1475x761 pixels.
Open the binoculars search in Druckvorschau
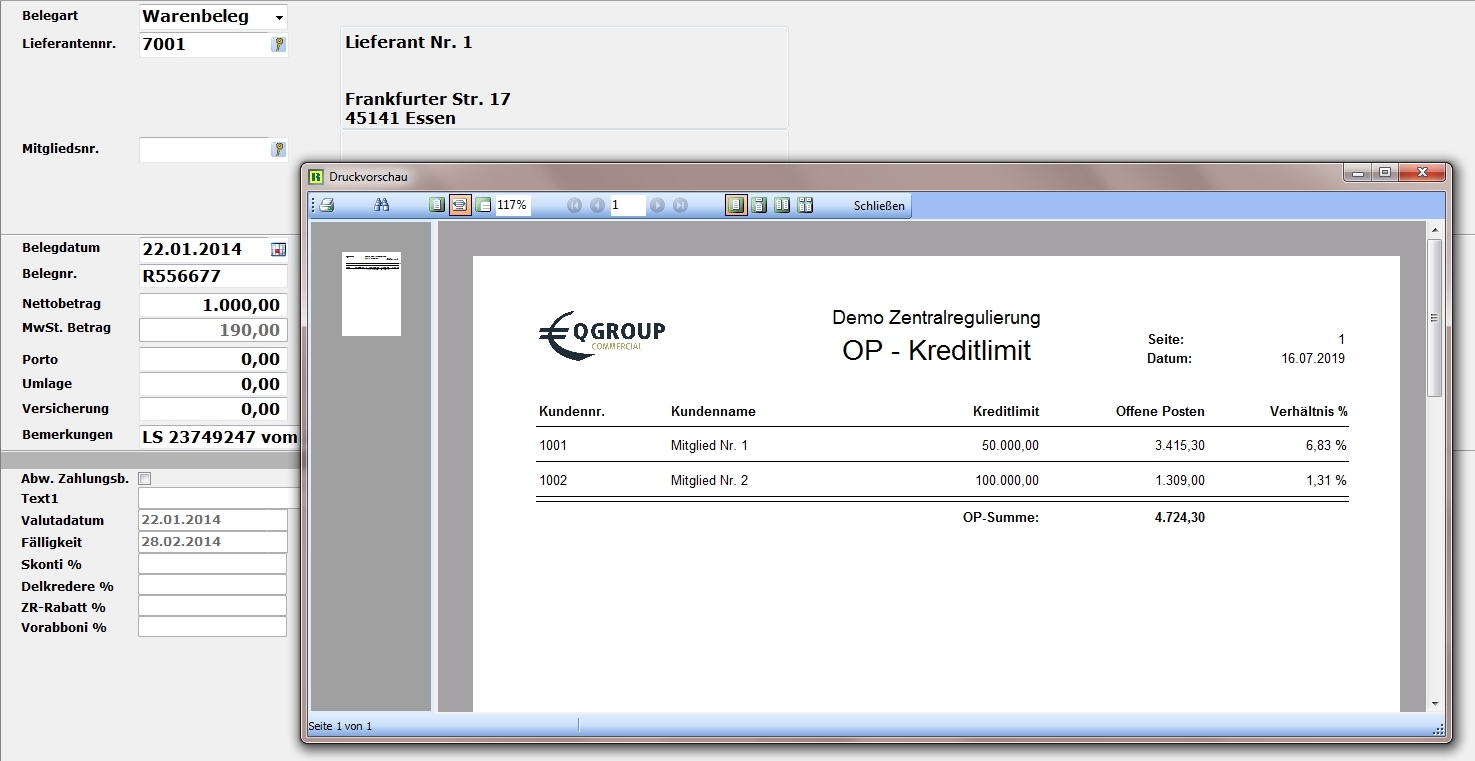(x=381, y=205)
